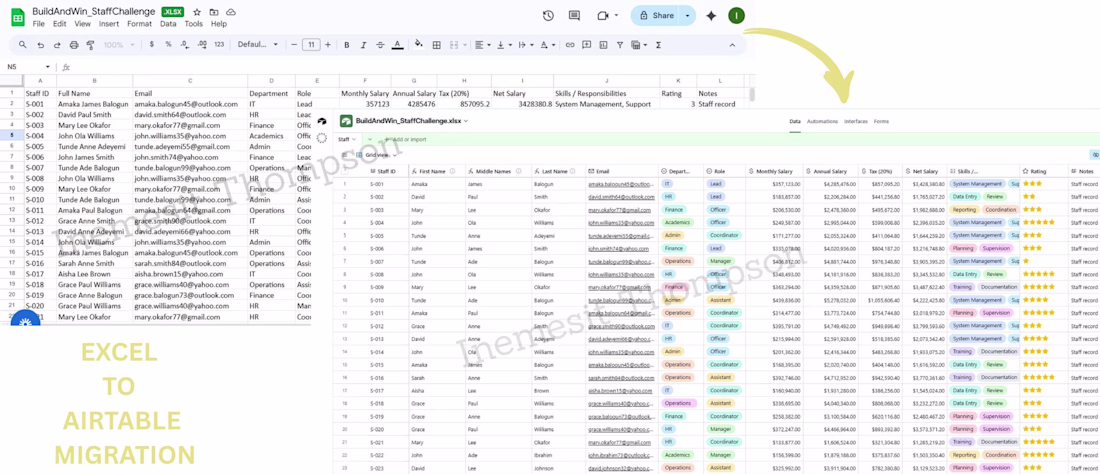Viewport: 1100px width, 474px height.
Task: Open the File menu
Action: (x=39, y=24)
